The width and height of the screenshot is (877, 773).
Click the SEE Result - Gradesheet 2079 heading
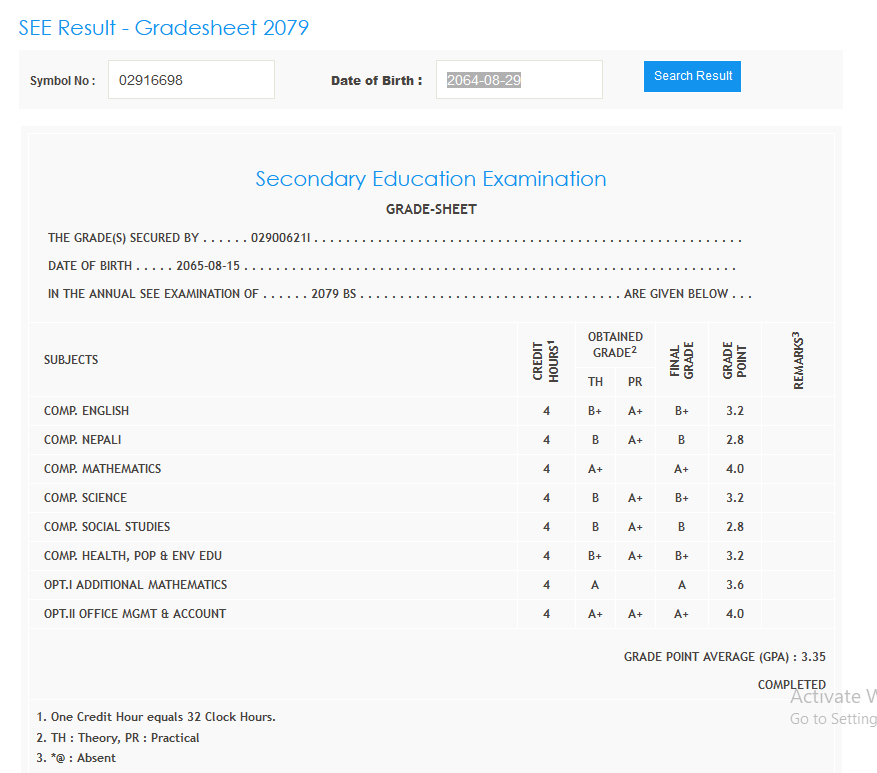click(164, 28)
